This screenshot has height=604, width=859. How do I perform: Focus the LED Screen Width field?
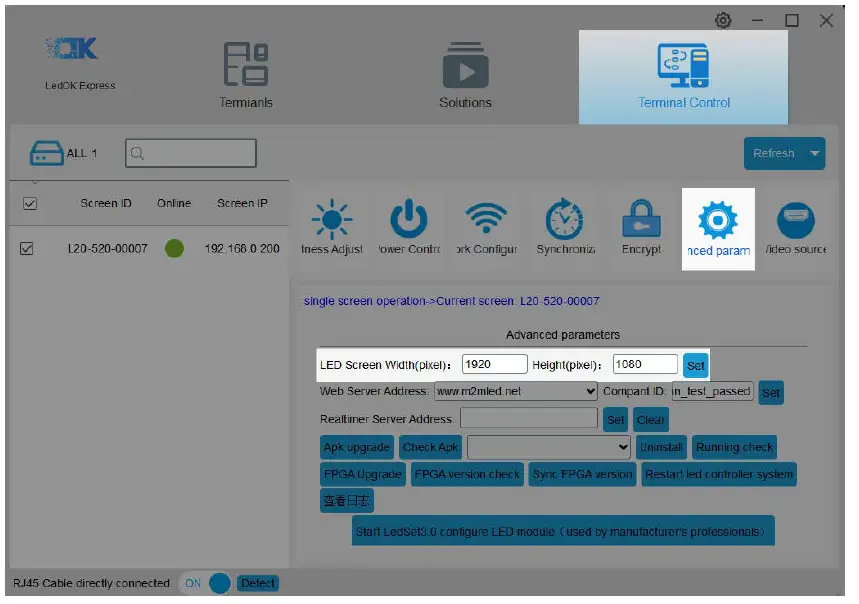pos(494,365)
